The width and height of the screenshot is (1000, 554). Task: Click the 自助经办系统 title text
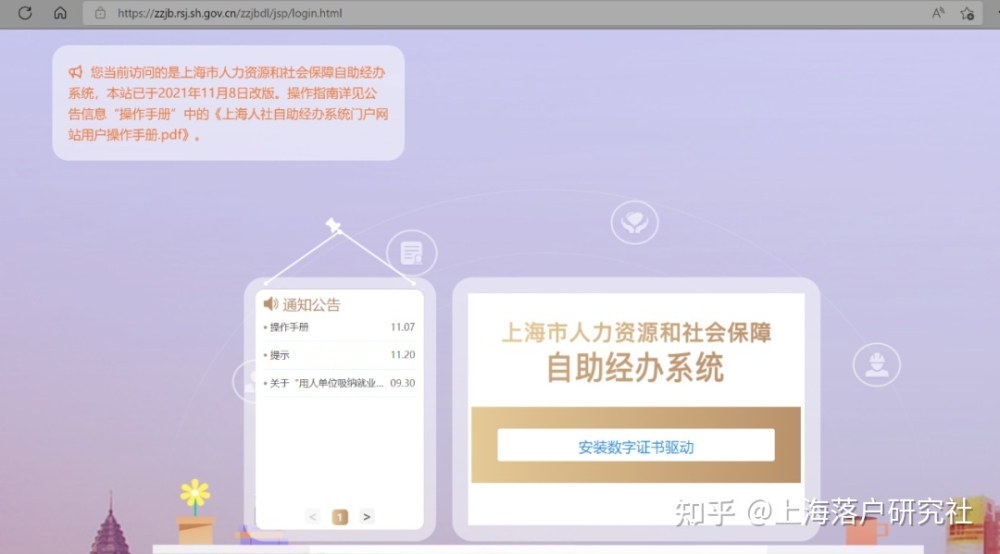pyautogui.click(x=635, y=368)
